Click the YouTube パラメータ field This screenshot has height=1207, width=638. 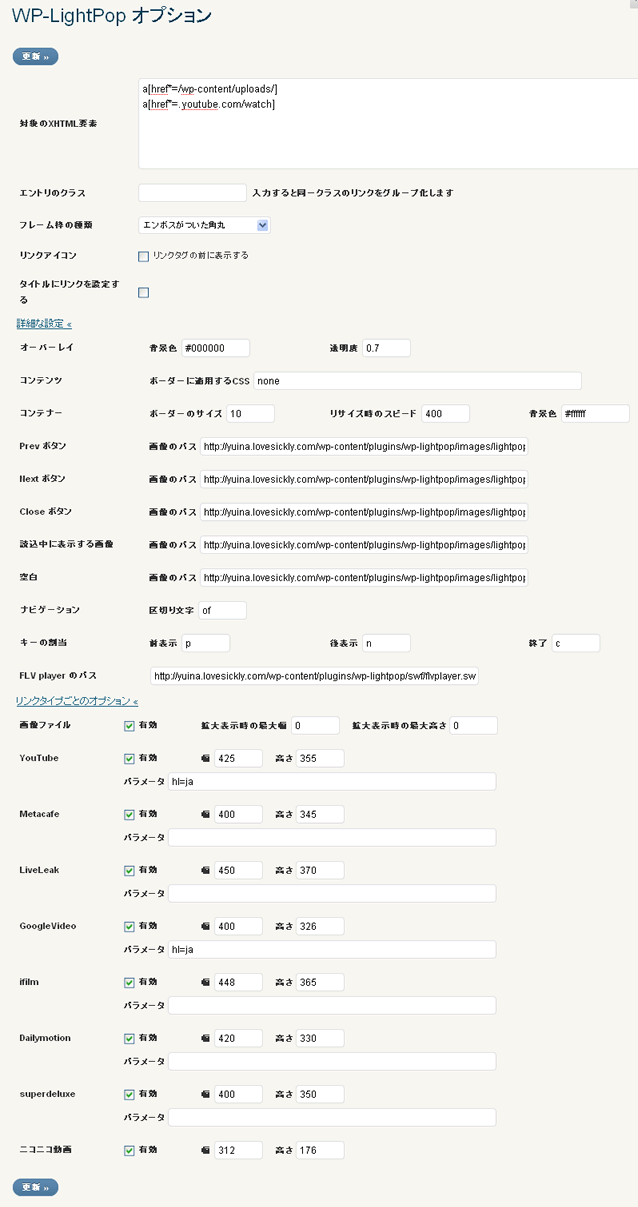tap(332, 781)
